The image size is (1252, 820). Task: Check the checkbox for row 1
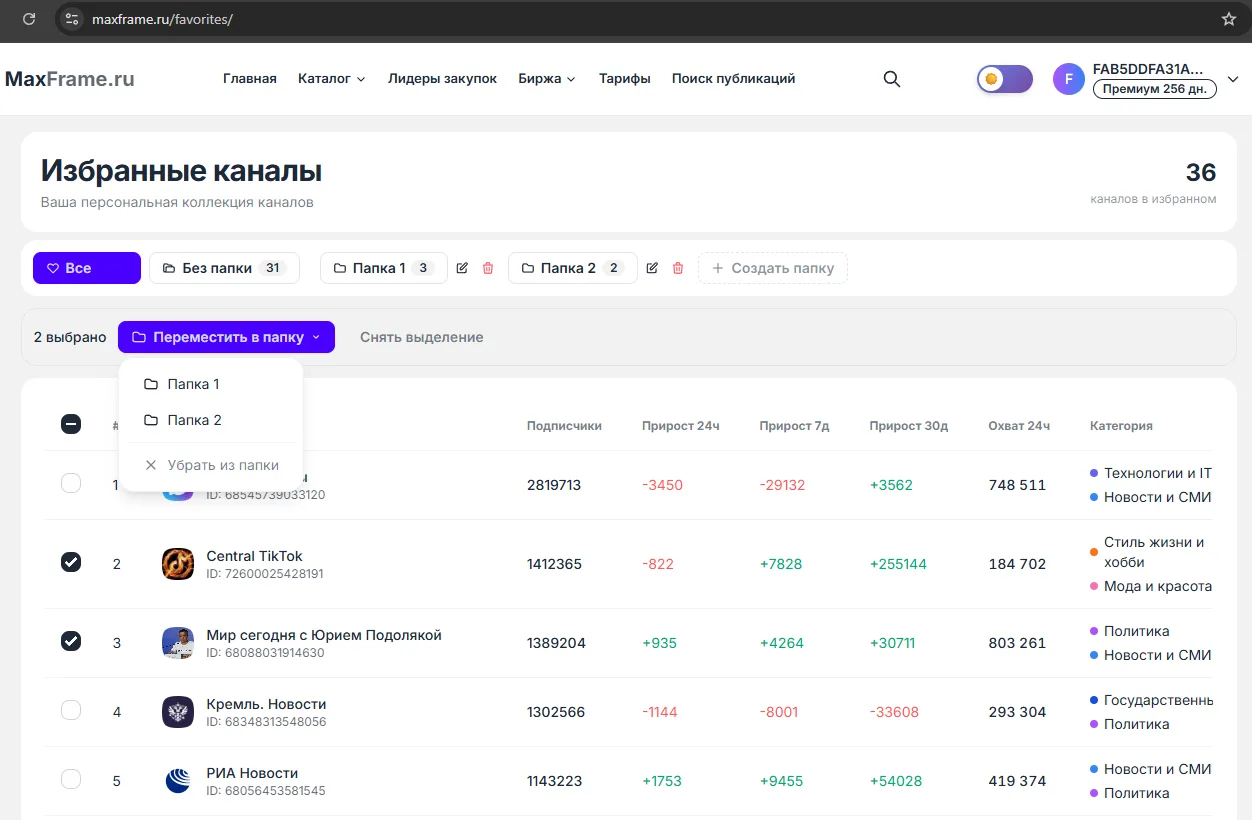[x=71, y=483]
